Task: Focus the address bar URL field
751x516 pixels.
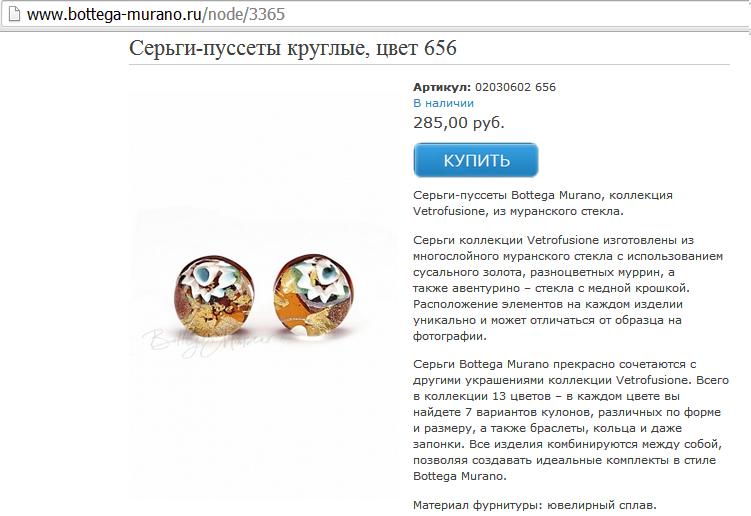Action: (x=376, y=14)
